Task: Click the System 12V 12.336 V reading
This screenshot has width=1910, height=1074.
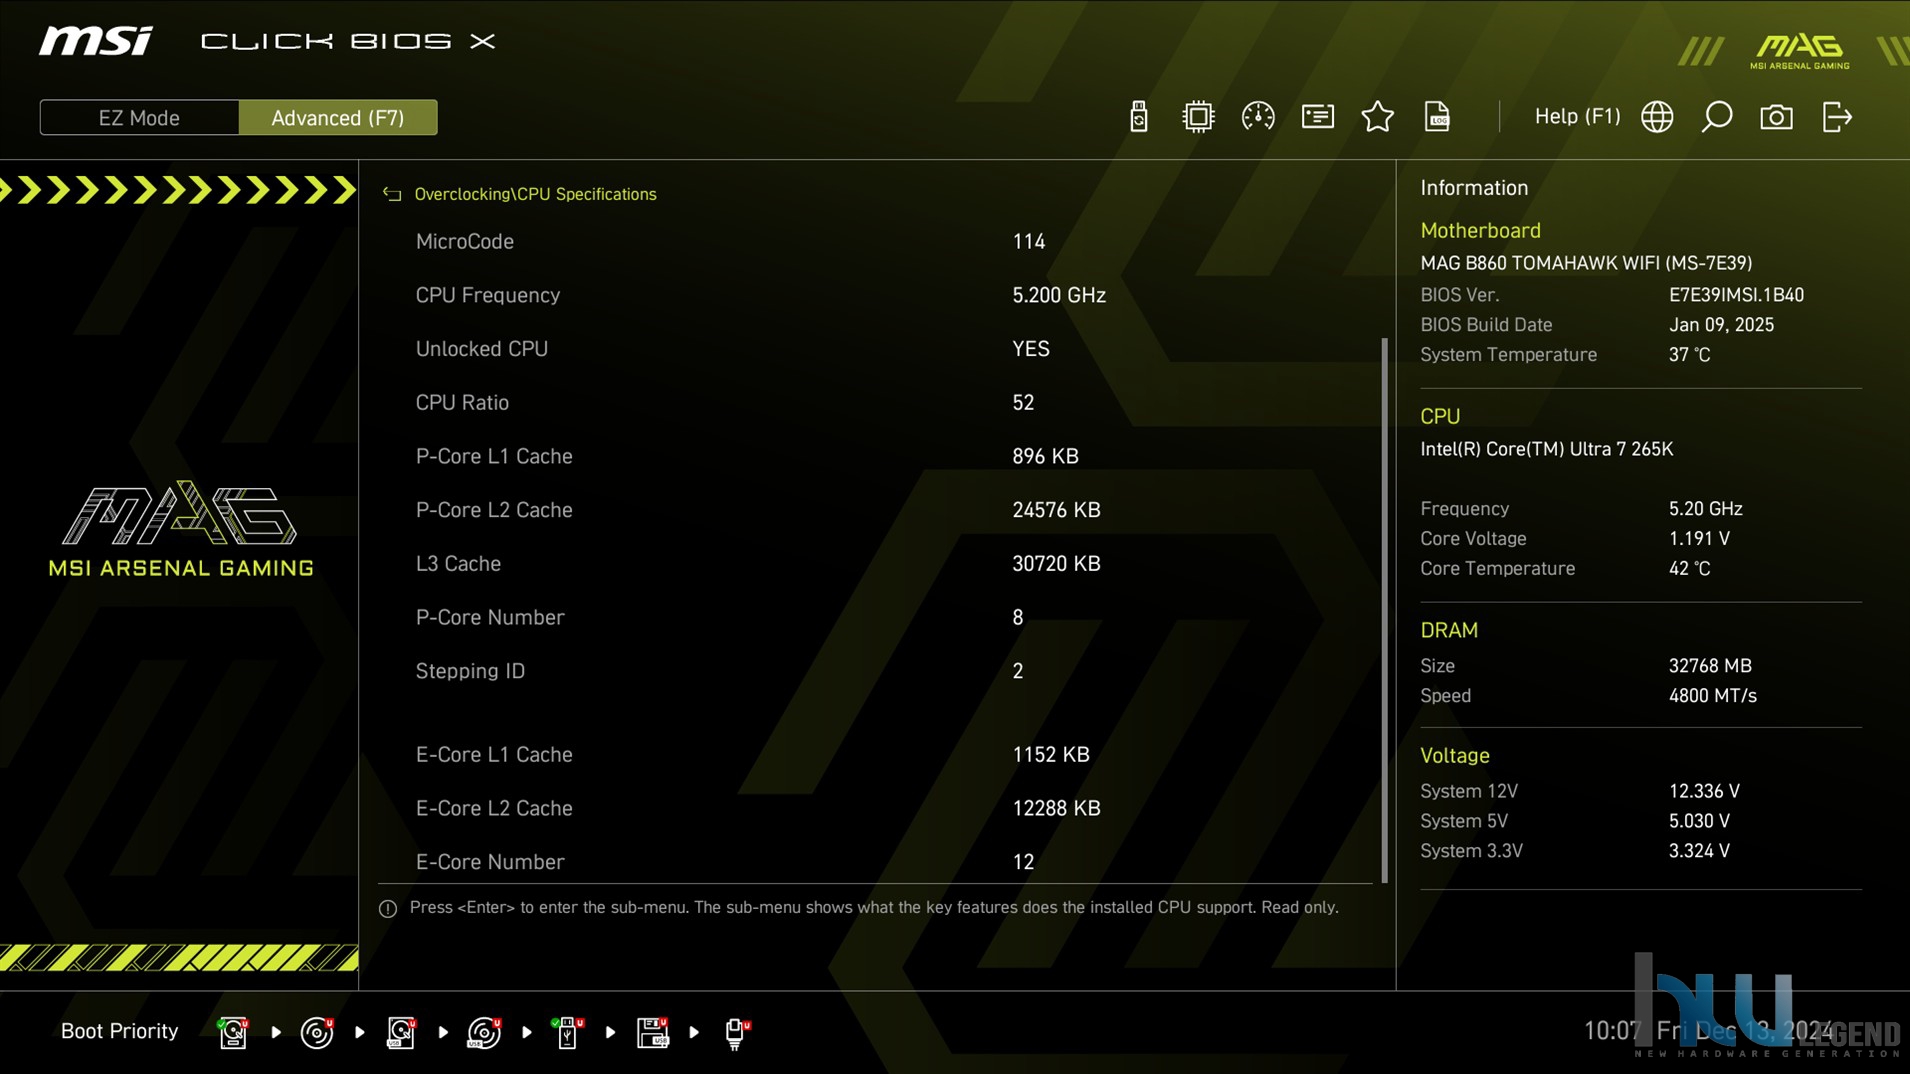Action: (1704, 791)
